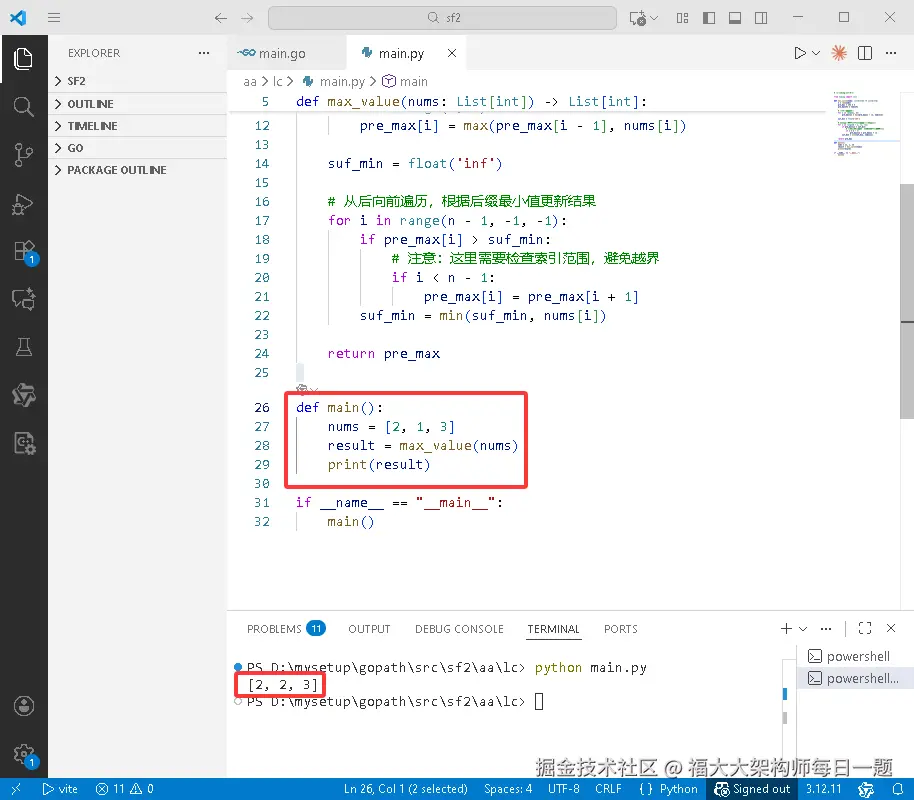Viewport: 914px width, 800px height.
Task: Run the Python file with play button
Action: [800, 53]
